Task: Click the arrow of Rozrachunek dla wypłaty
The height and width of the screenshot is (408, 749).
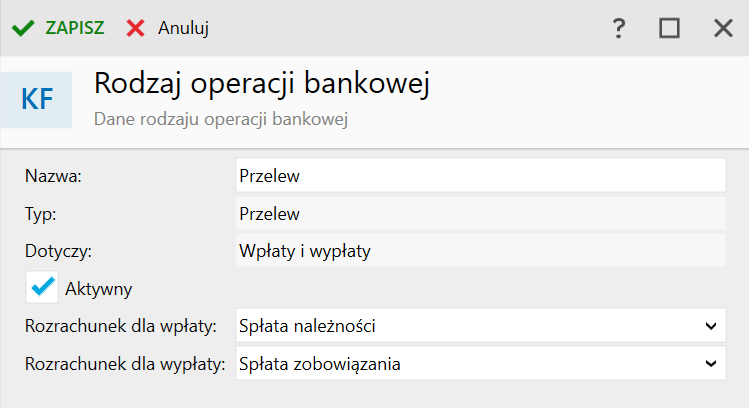Action: click(710, 364)
